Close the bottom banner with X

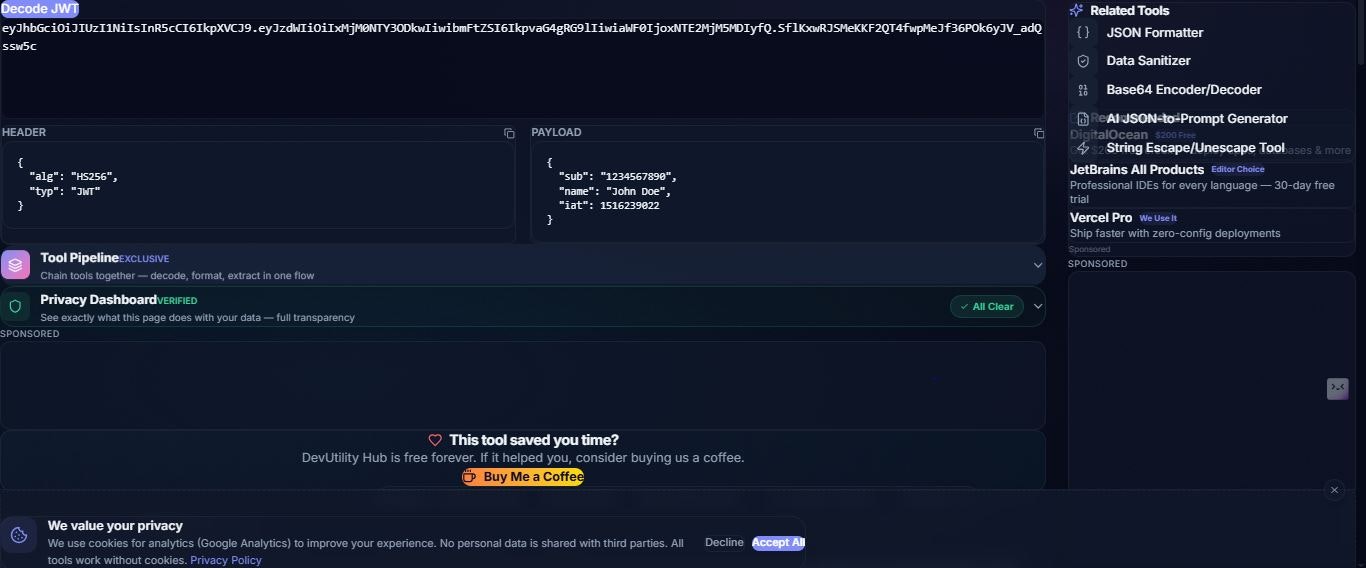(1334, 490)
